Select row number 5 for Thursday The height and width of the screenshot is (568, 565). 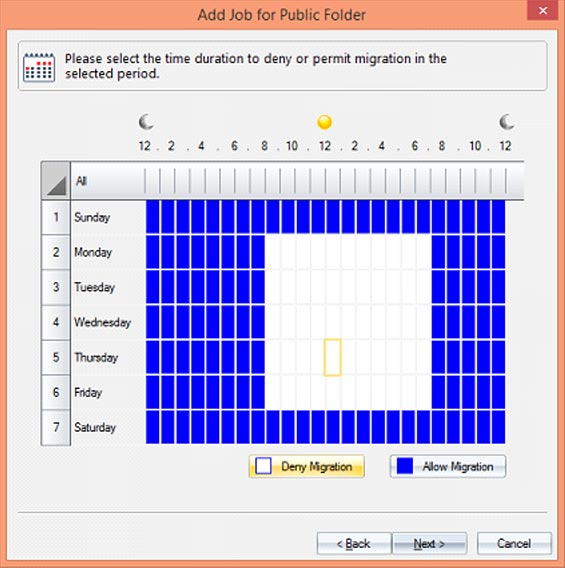56,357
